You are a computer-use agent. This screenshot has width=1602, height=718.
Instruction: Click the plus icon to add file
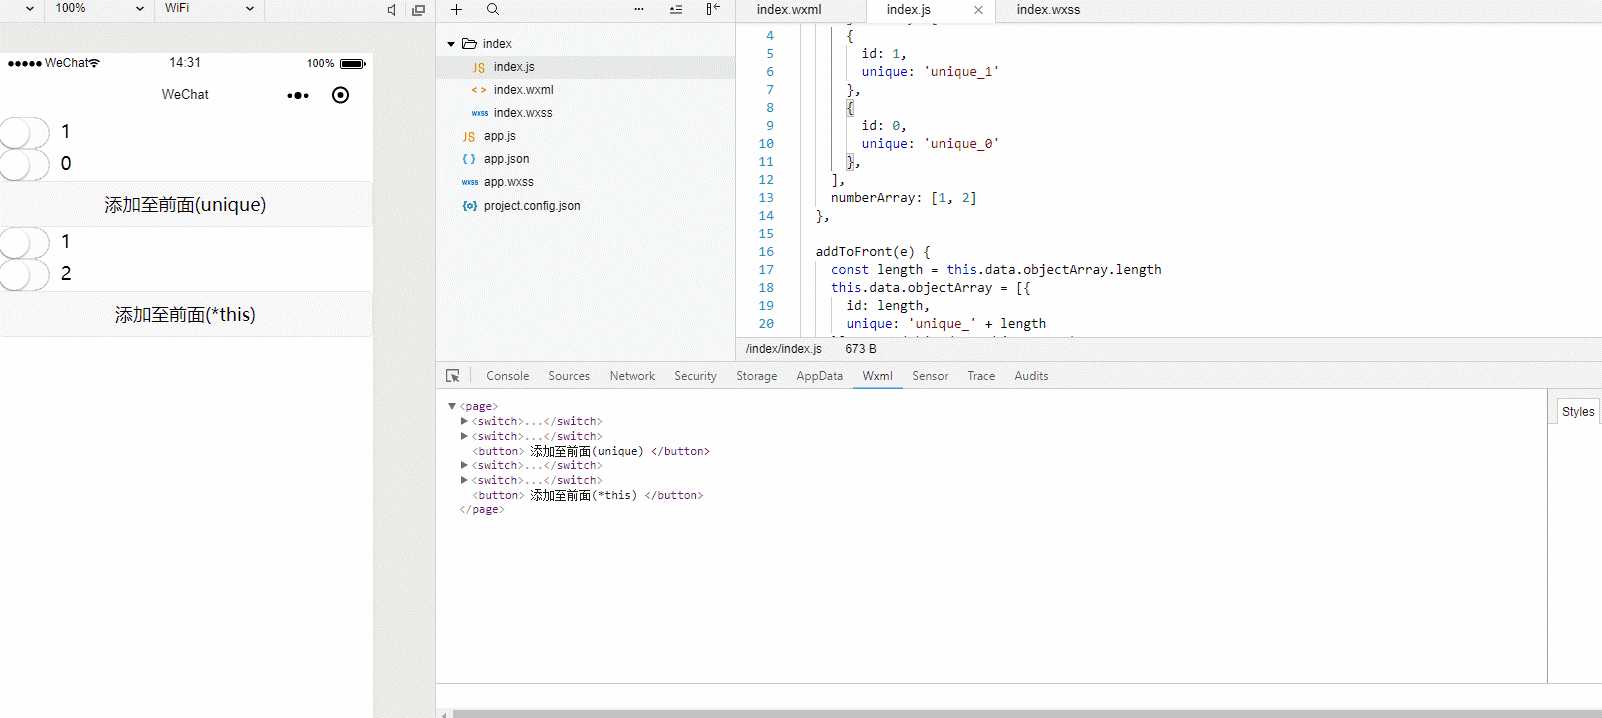click(x=456, y=9)
